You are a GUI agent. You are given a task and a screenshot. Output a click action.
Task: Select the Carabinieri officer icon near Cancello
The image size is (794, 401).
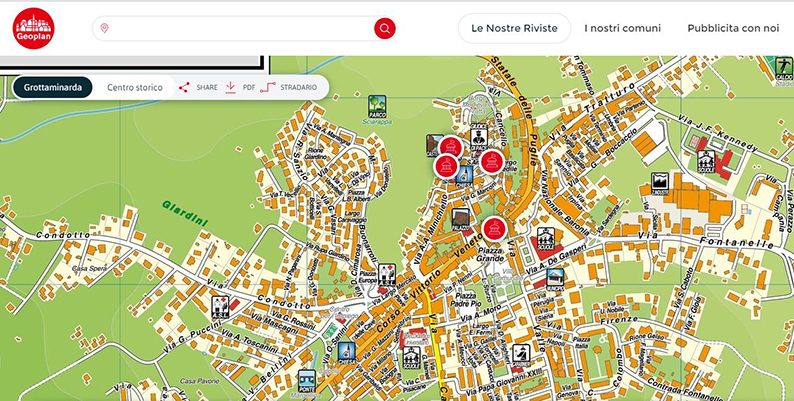pyautogui.click(x=478, y=138)
